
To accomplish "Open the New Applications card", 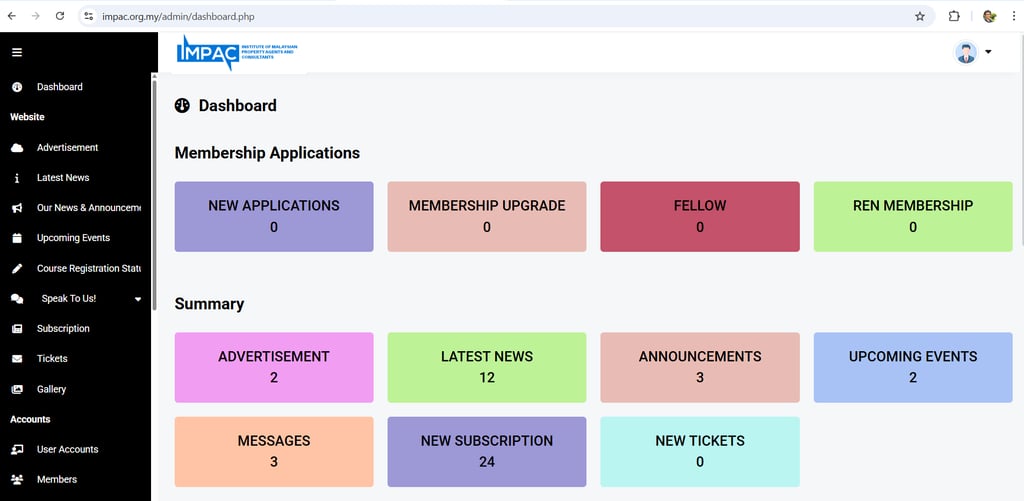I will point(274,216).
